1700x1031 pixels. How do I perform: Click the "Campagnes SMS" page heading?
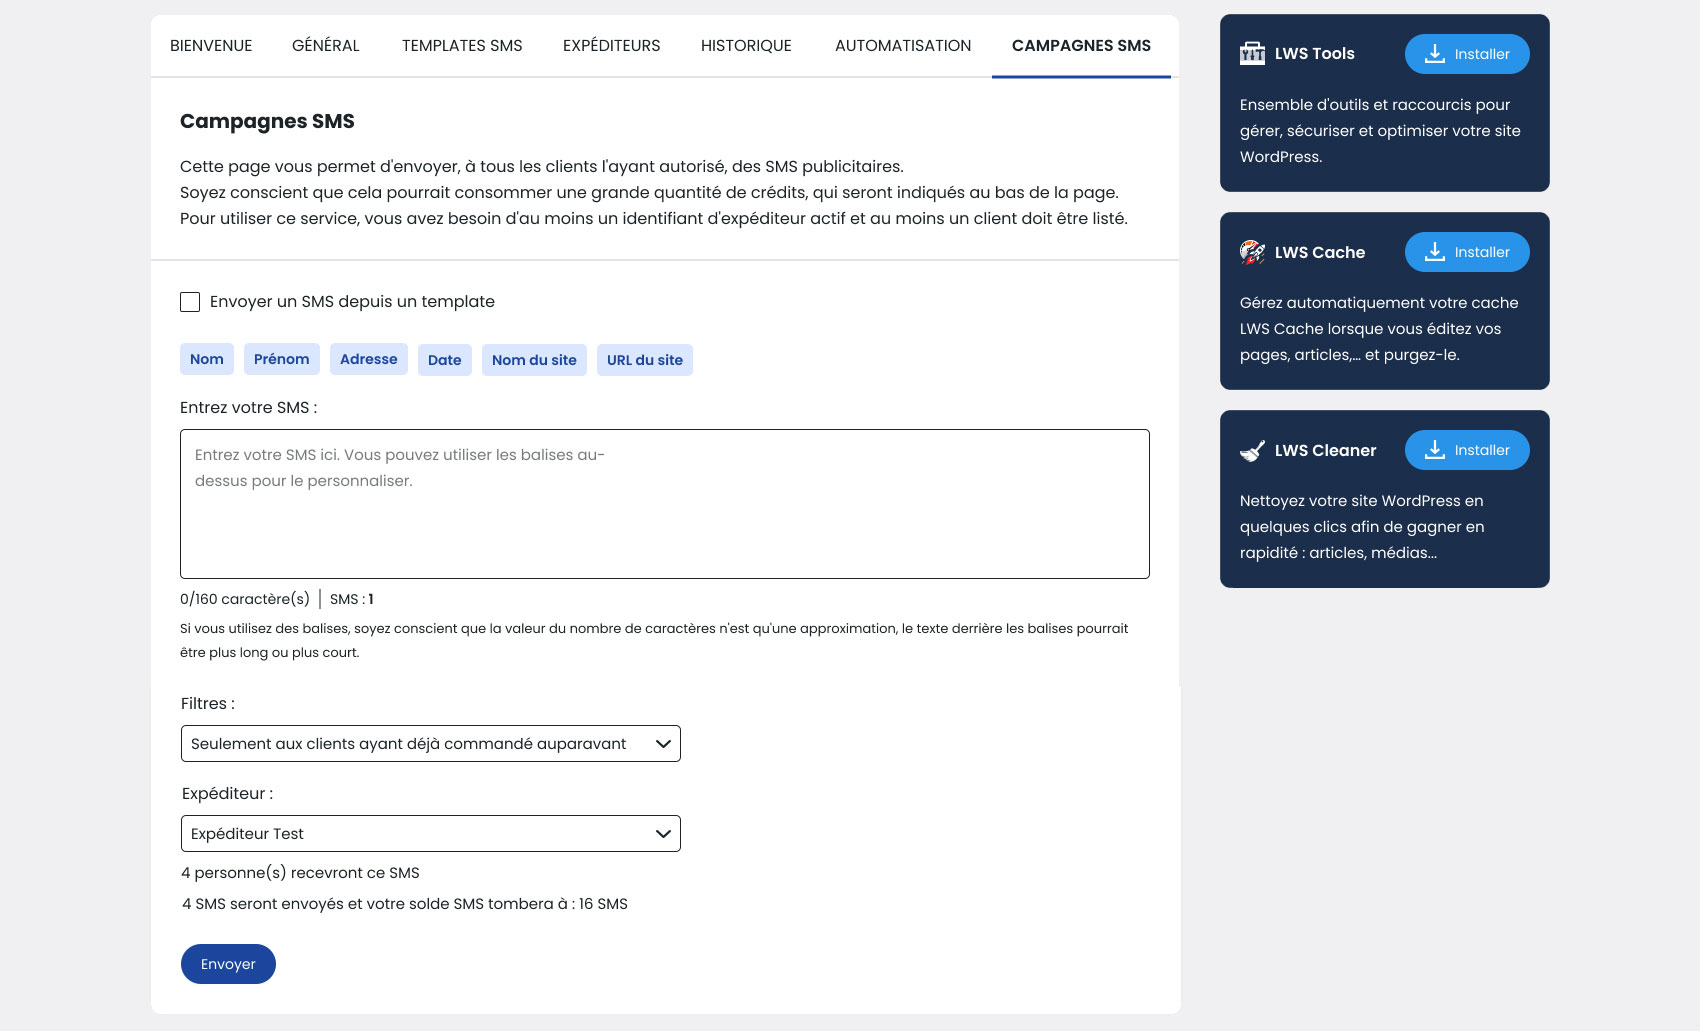267,122
